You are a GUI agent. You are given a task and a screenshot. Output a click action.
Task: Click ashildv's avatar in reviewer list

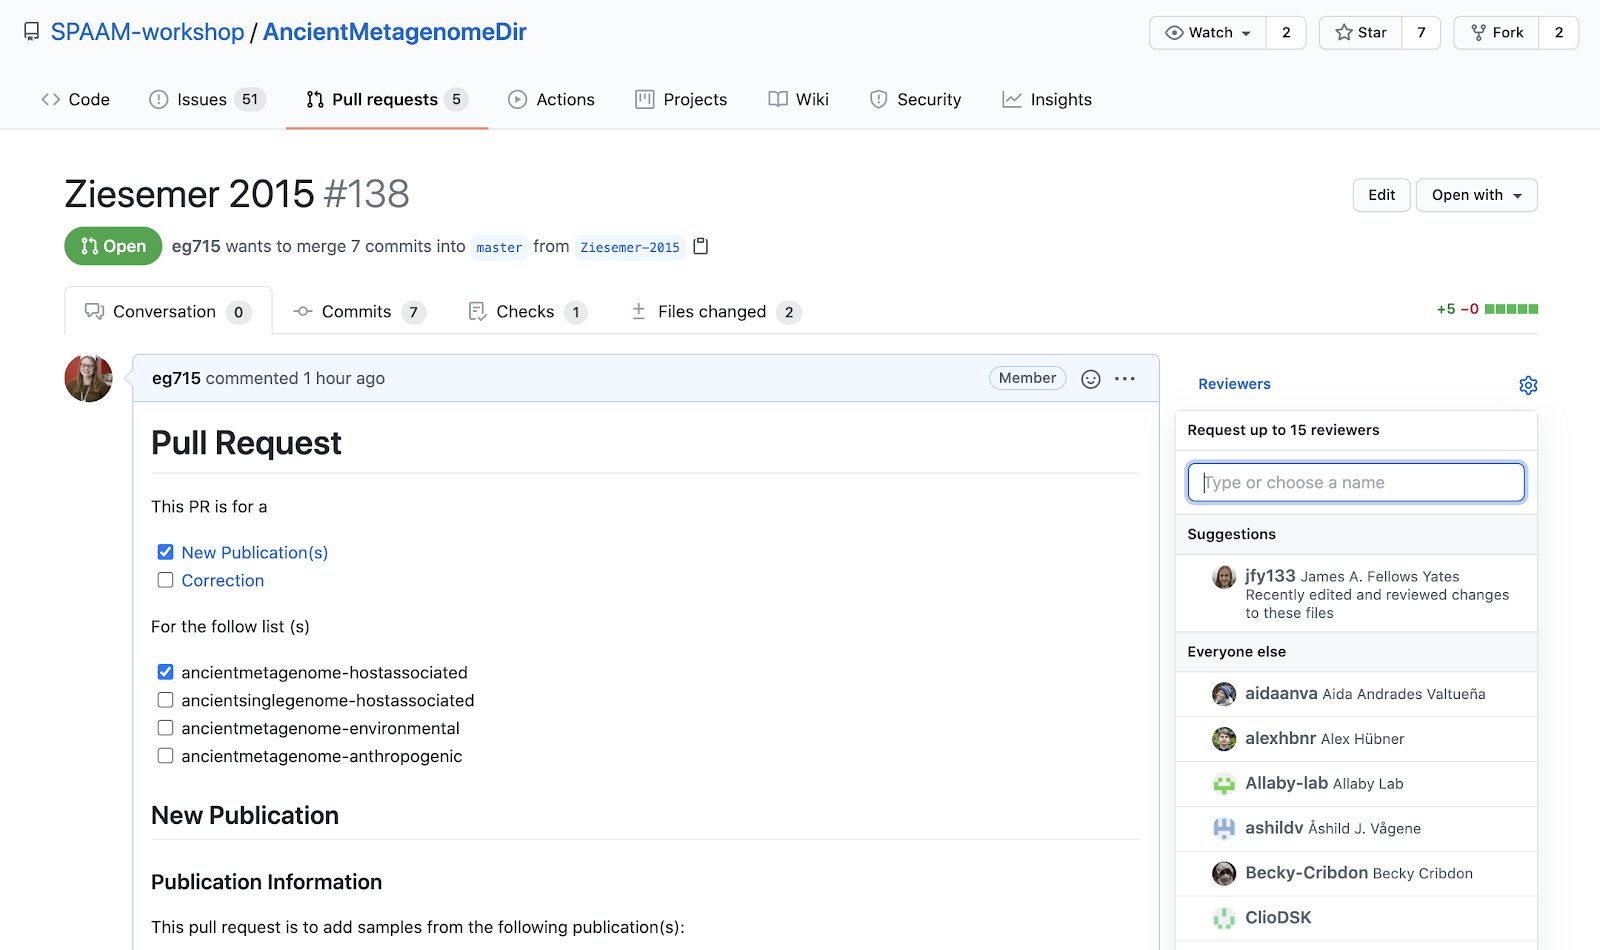tap(1224, 828)
